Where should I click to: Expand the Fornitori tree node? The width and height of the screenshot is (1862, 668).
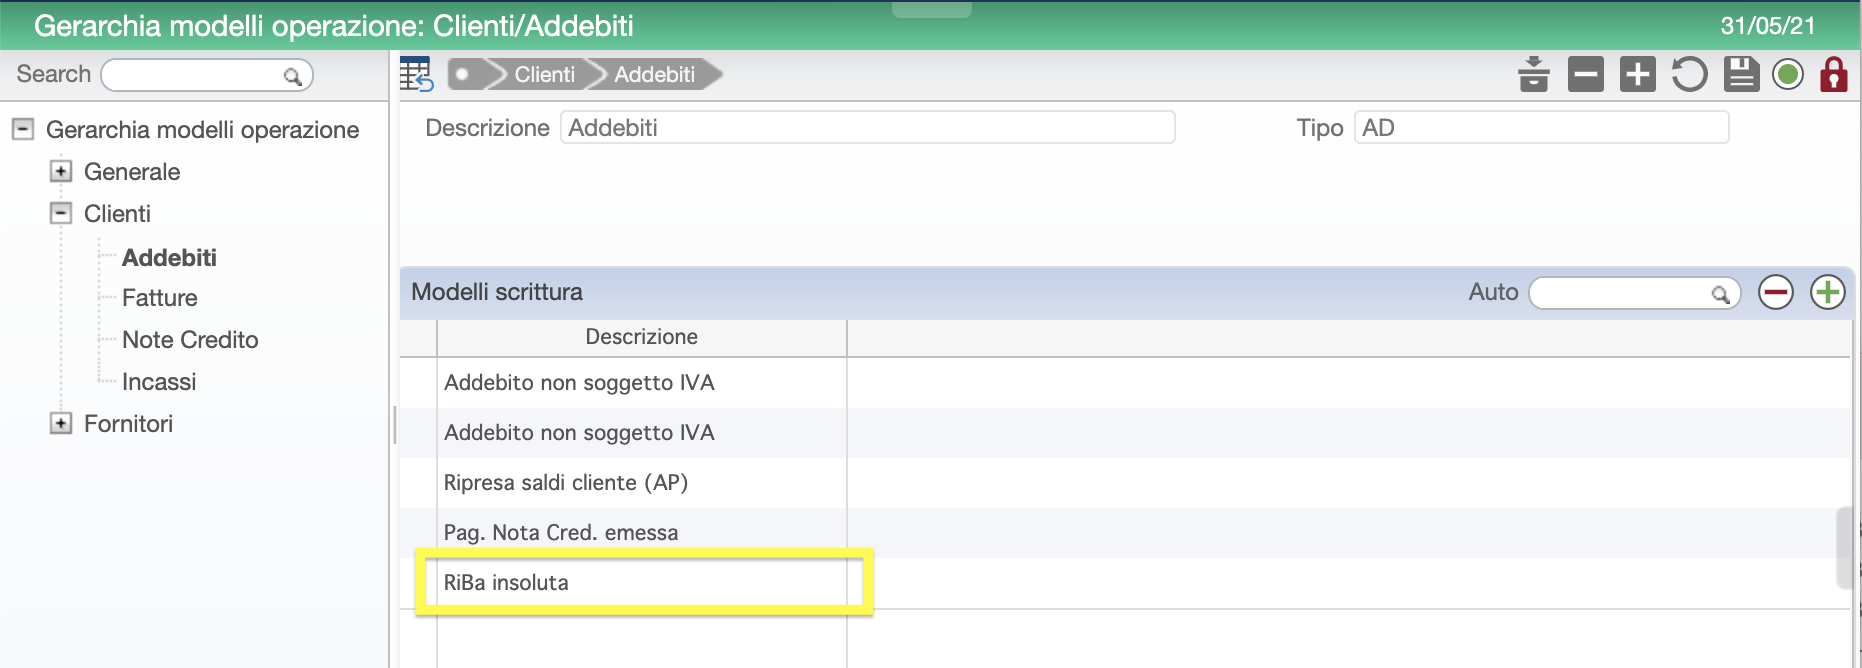[61, 423]
